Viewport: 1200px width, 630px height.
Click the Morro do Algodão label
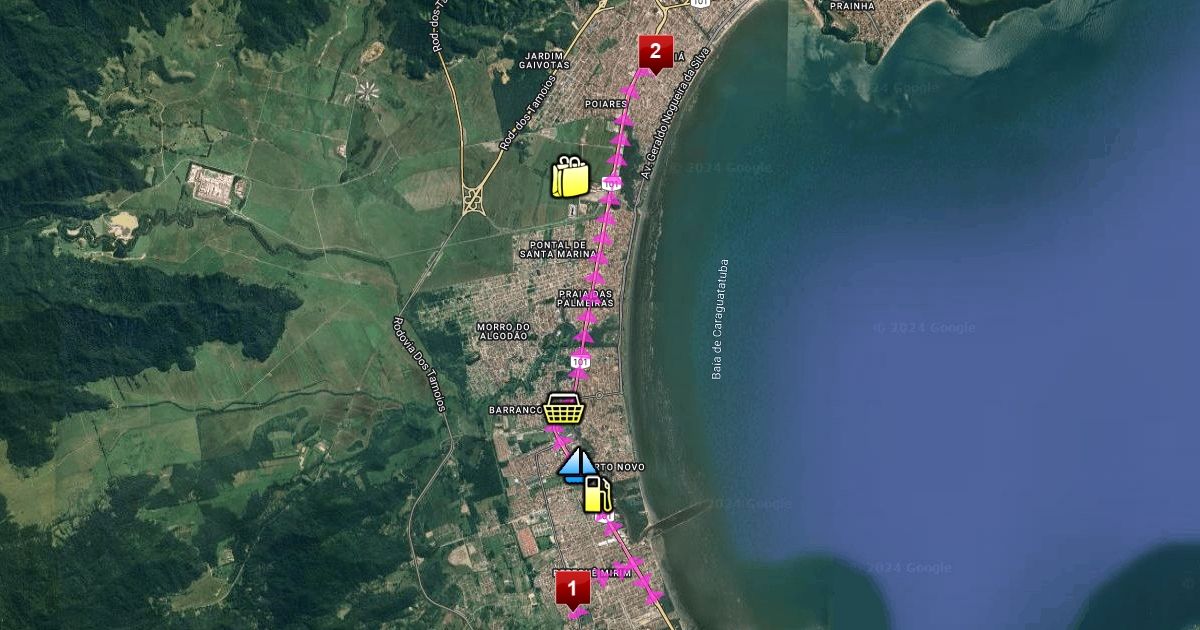pyautogui.click(x=502, y=331)
